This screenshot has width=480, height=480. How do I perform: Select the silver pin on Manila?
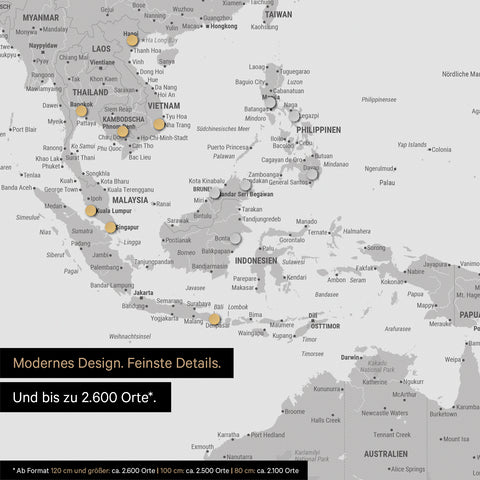click(270, 103)
